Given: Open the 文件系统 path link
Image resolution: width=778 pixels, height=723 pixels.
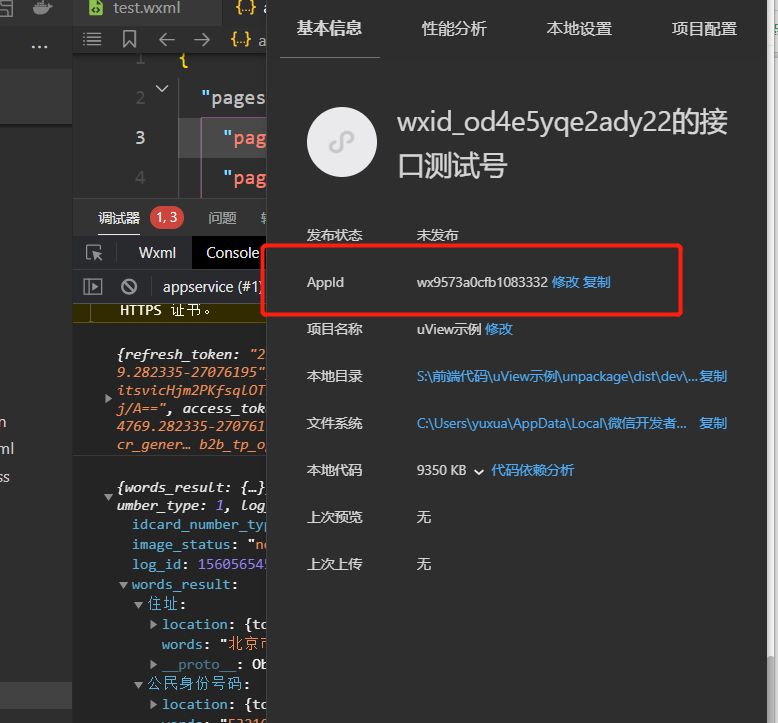Looking at the screenshot, I should click(552, 423).
